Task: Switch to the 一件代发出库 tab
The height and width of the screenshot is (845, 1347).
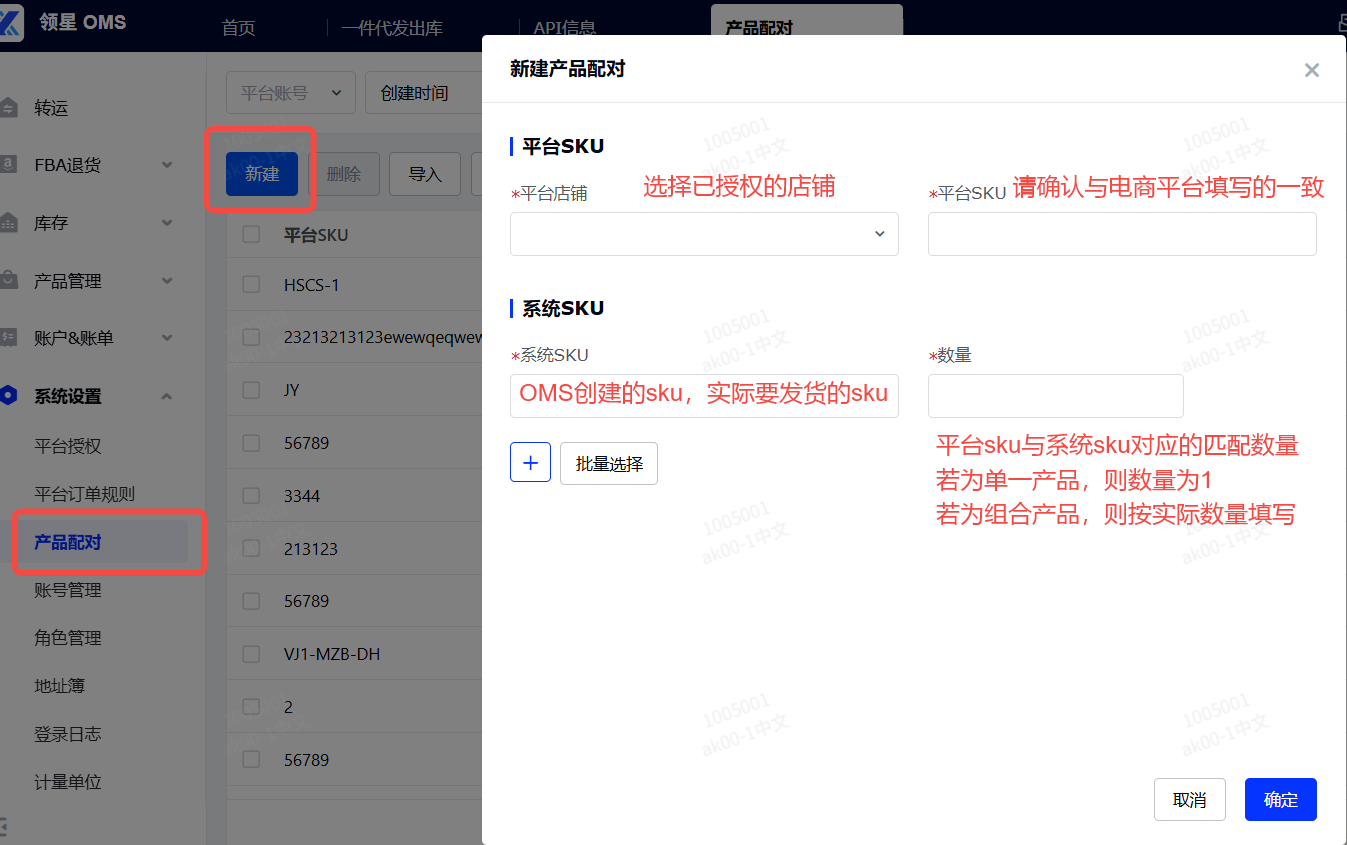Action: point(392,28)
